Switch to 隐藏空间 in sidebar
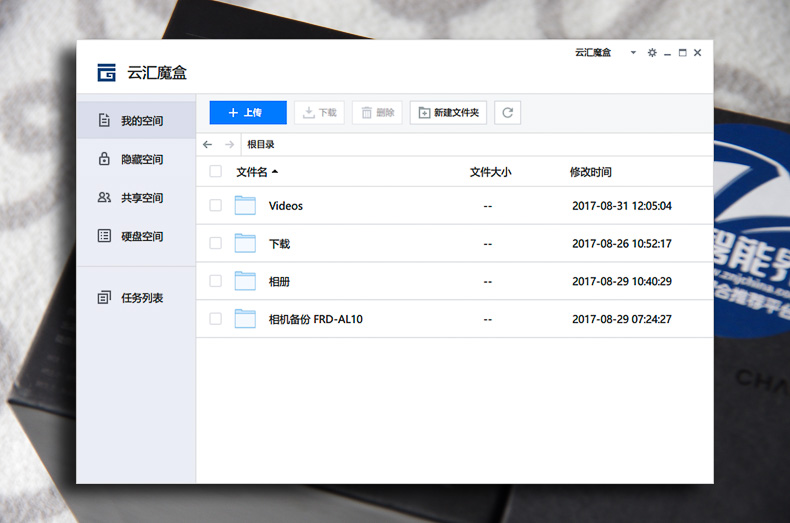 141,159
